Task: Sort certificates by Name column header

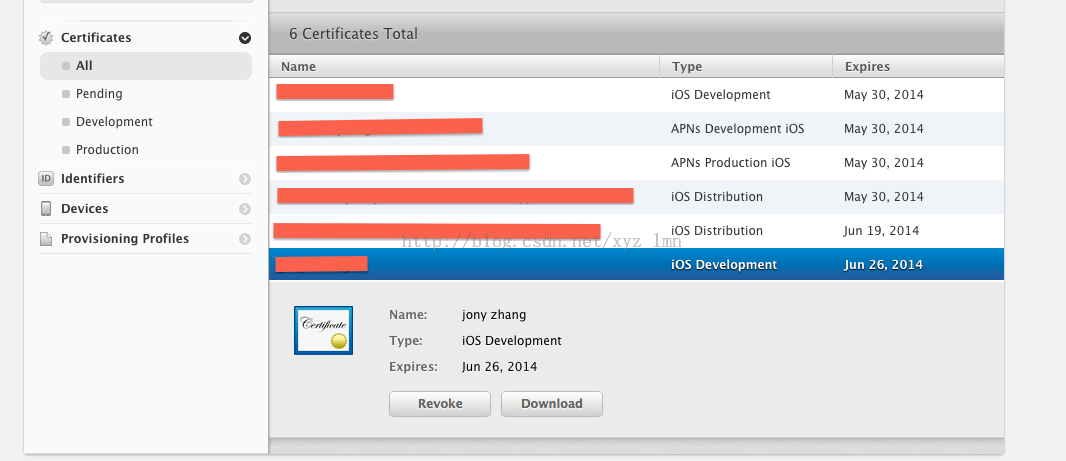Action: tap(464, 67)
